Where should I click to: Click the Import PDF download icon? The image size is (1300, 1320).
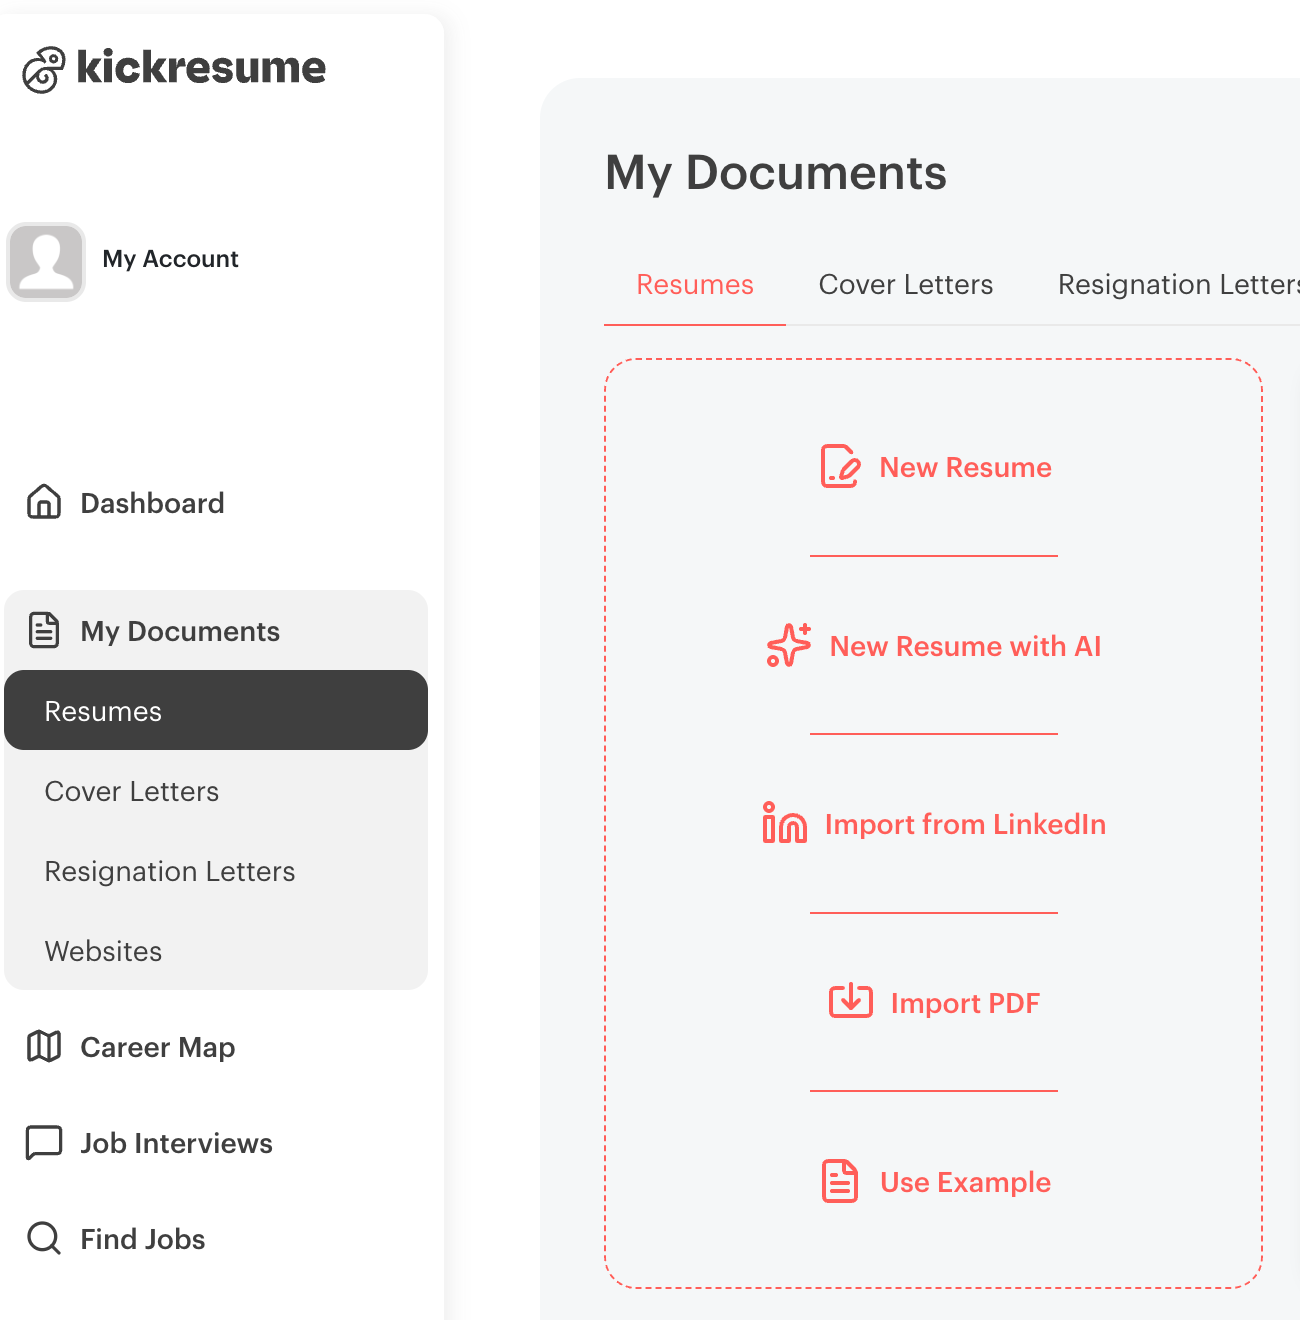[x=851, y=1002]
